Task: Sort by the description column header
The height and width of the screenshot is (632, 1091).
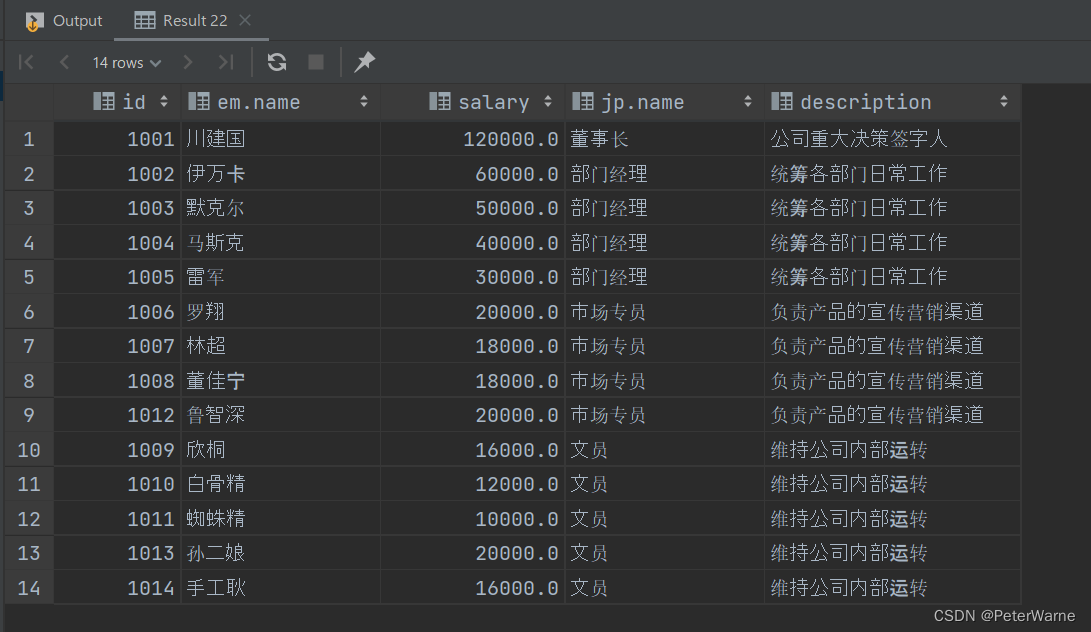Action: pyautogui.click(x=893, y=102)
